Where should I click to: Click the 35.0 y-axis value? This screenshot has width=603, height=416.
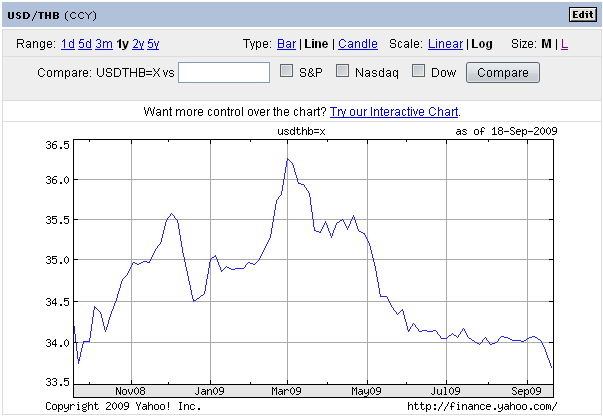58,260
